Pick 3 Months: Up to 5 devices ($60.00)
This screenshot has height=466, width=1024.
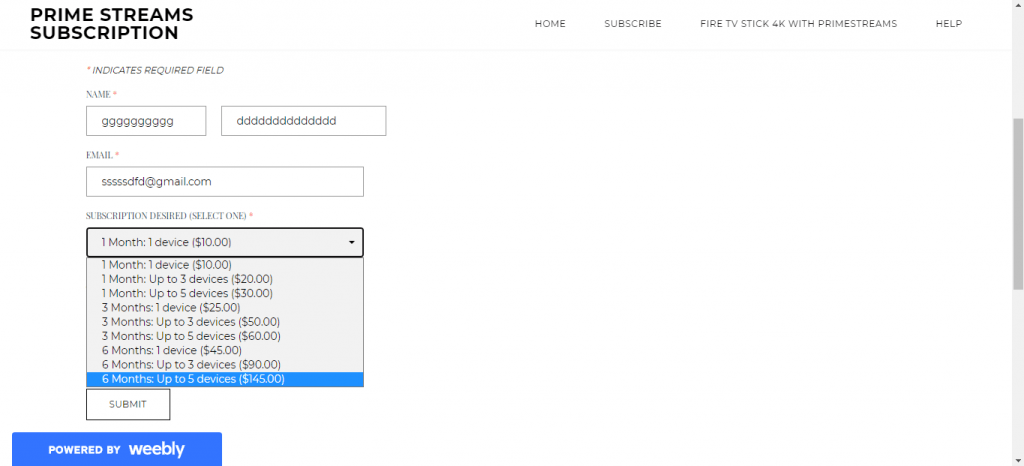click(x=225, y=336)
